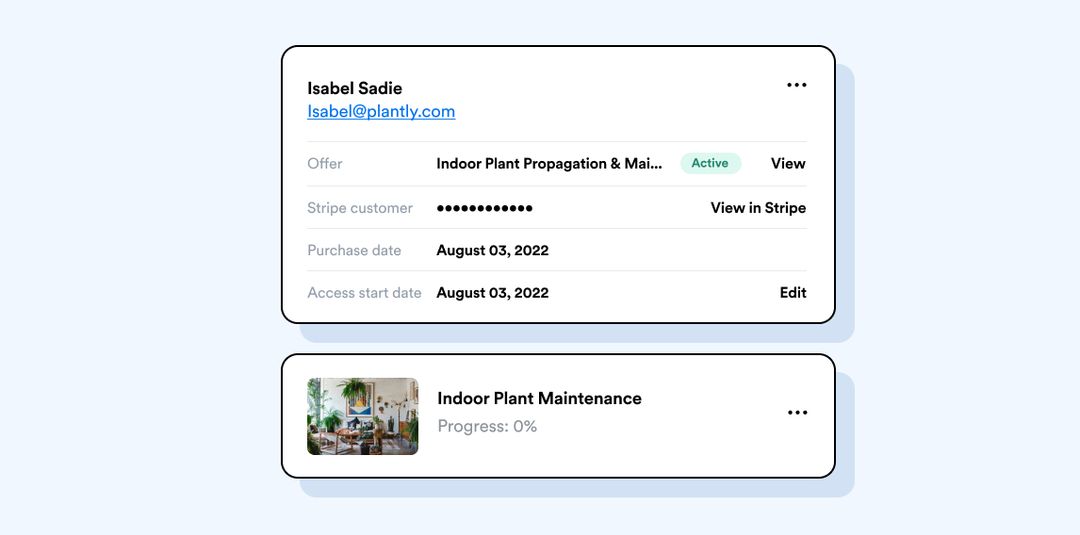Click the Isabel@plantly.com email link
This screenshot has height=535, width=1080.
coord(381,111)
